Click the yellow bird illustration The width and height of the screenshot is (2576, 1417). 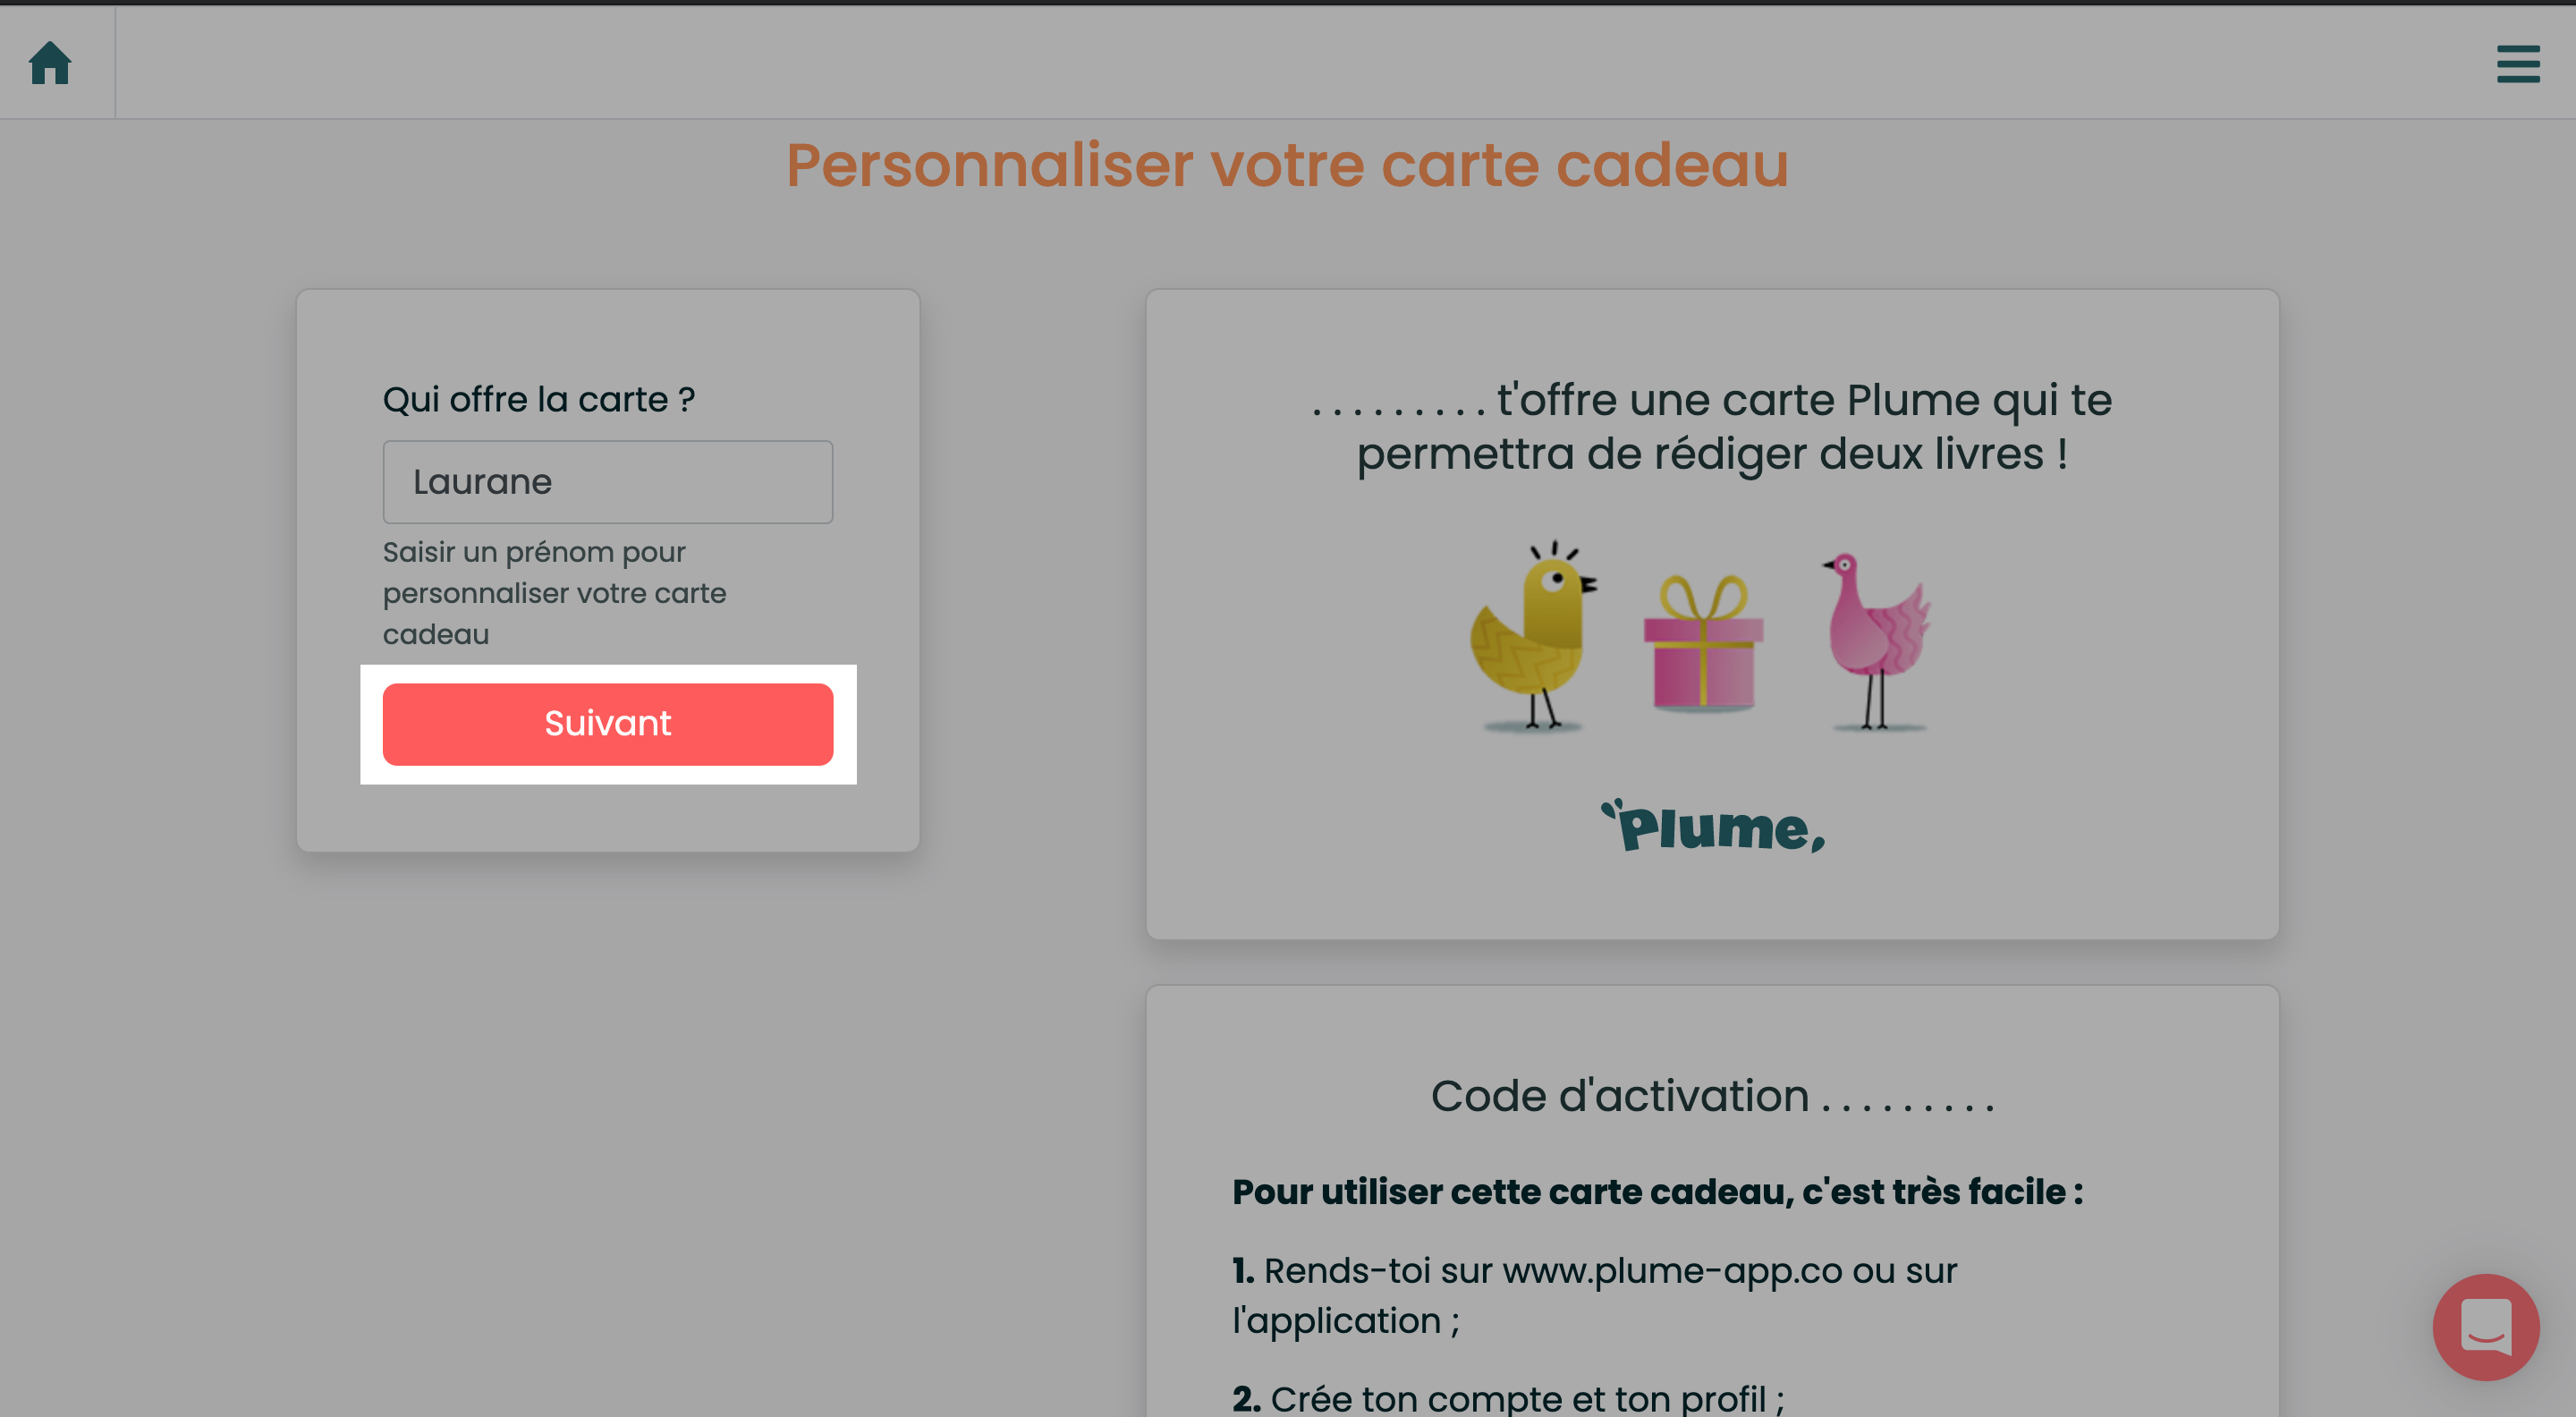[1533, 637]
